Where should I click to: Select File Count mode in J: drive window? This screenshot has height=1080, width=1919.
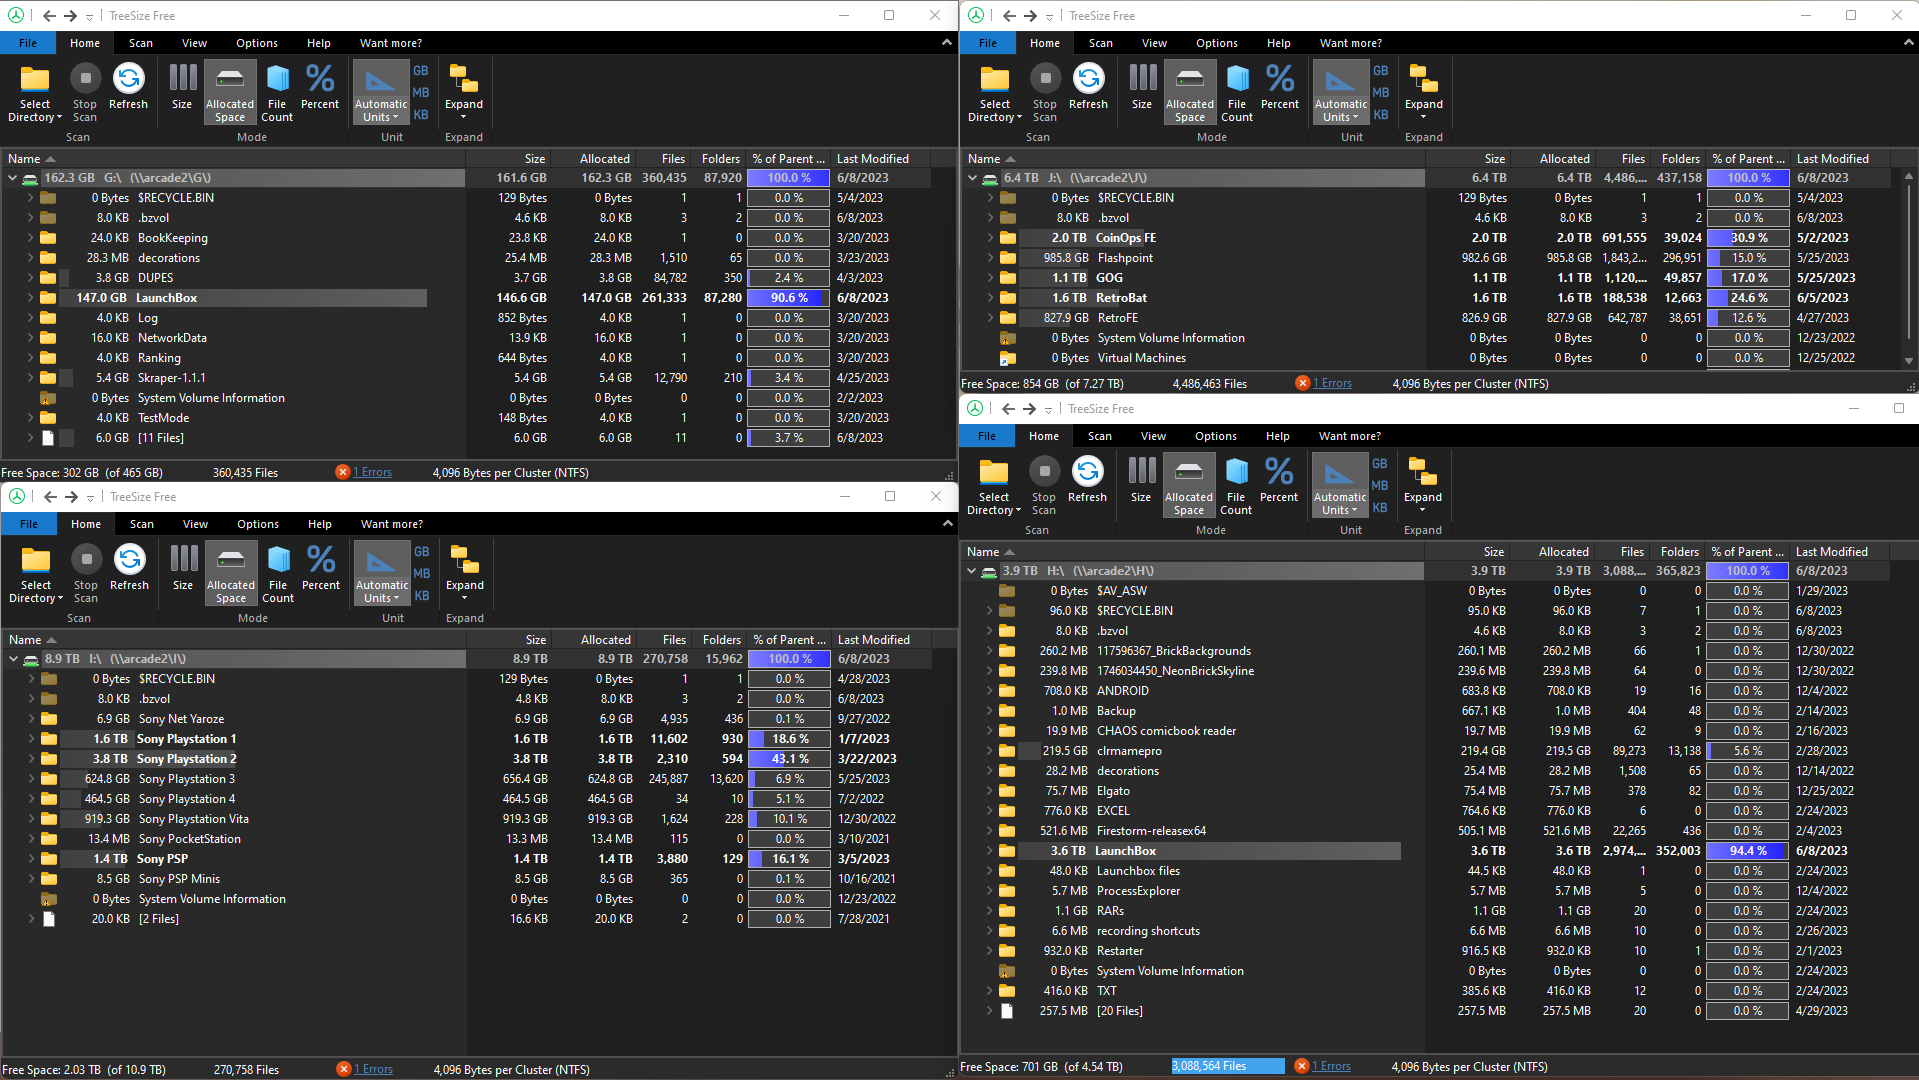(1237, 92)
